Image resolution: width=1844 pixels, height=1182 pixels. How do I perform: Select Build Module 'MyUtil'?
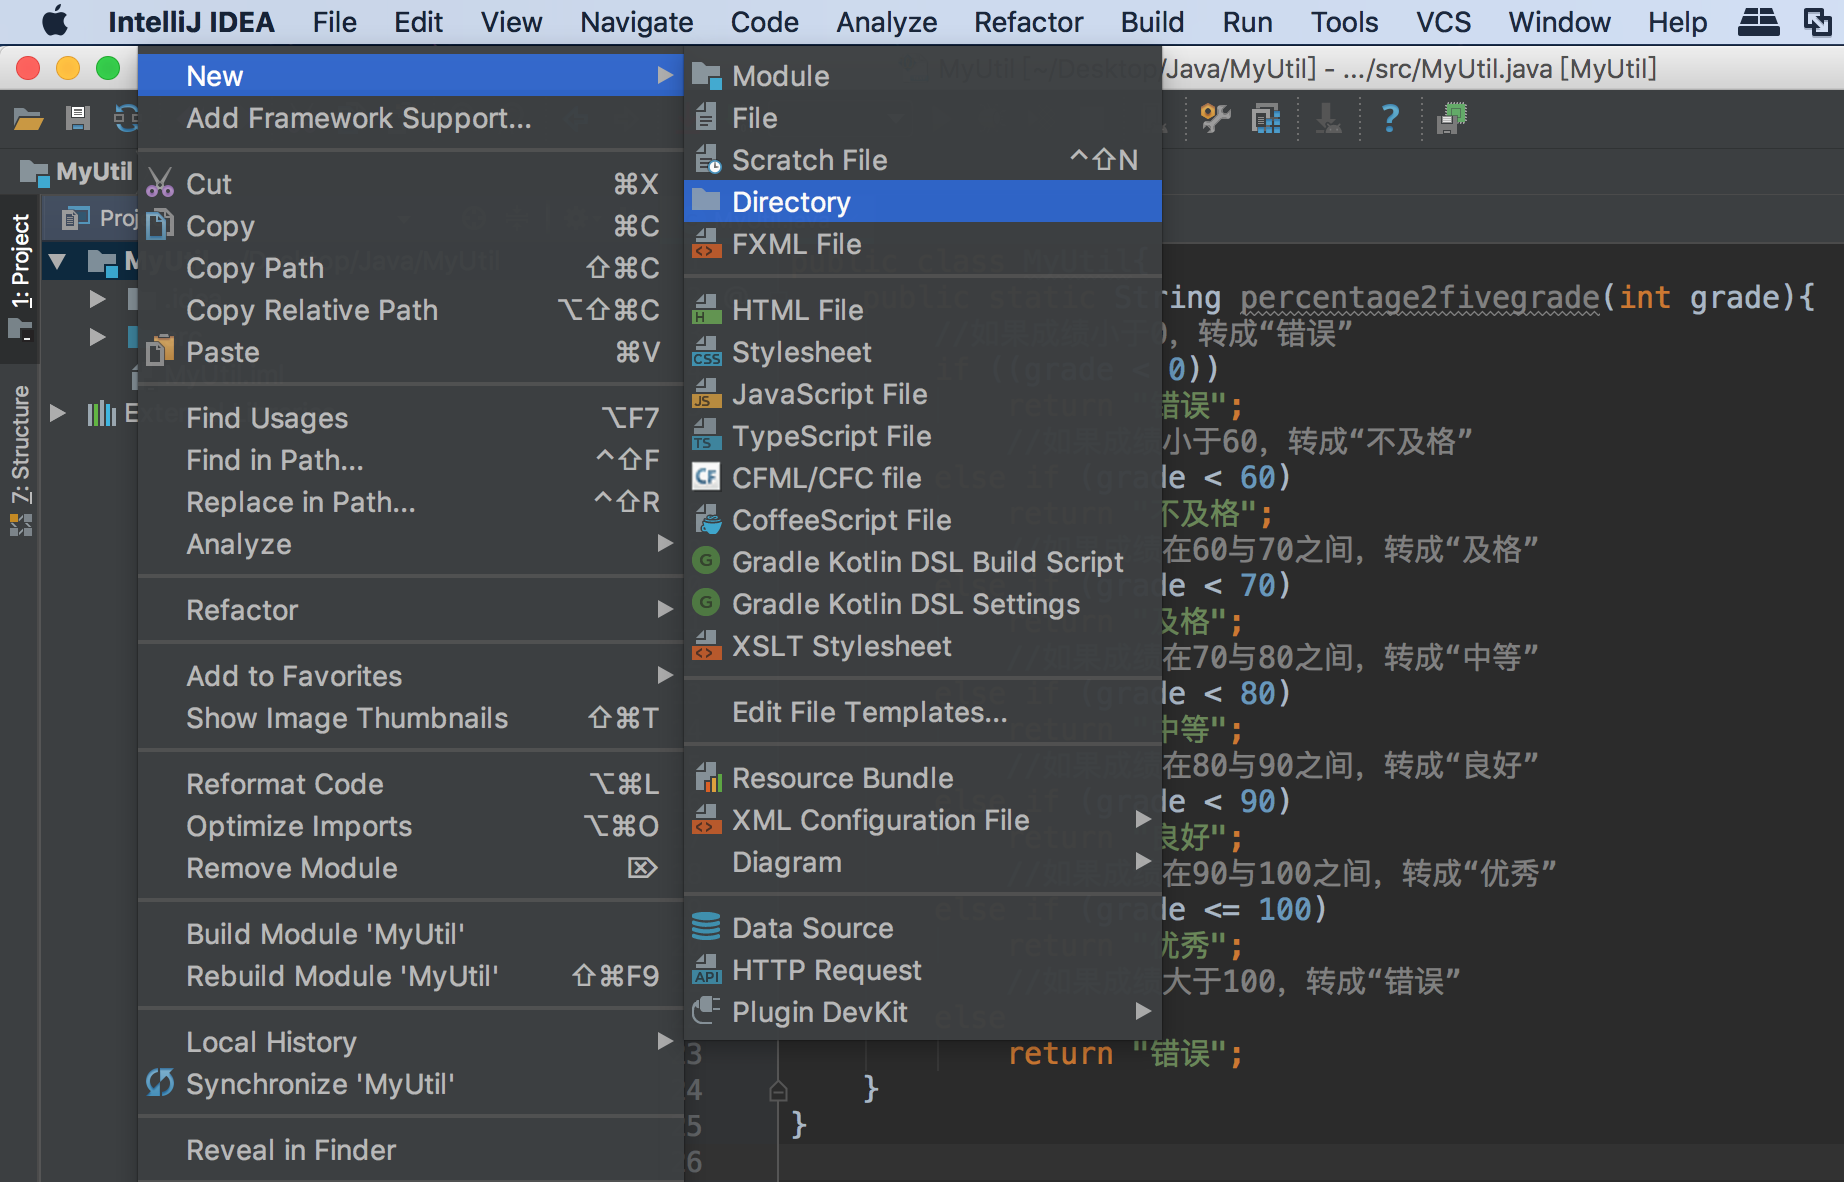410,934
